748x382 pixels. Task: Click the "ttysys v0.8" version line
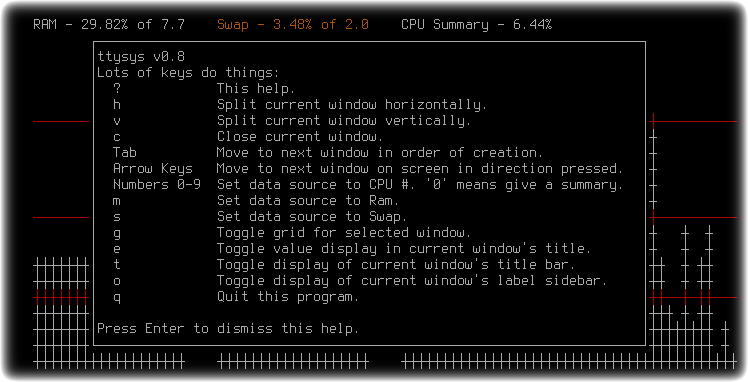coord(141,56)
